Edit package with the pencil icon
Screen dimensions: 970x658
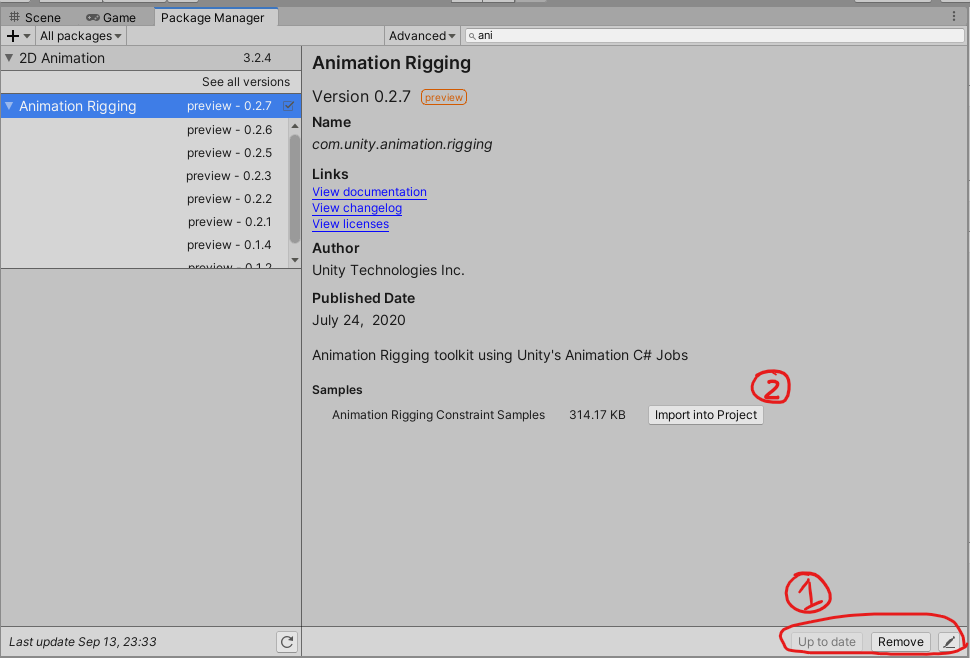[950, 642]
